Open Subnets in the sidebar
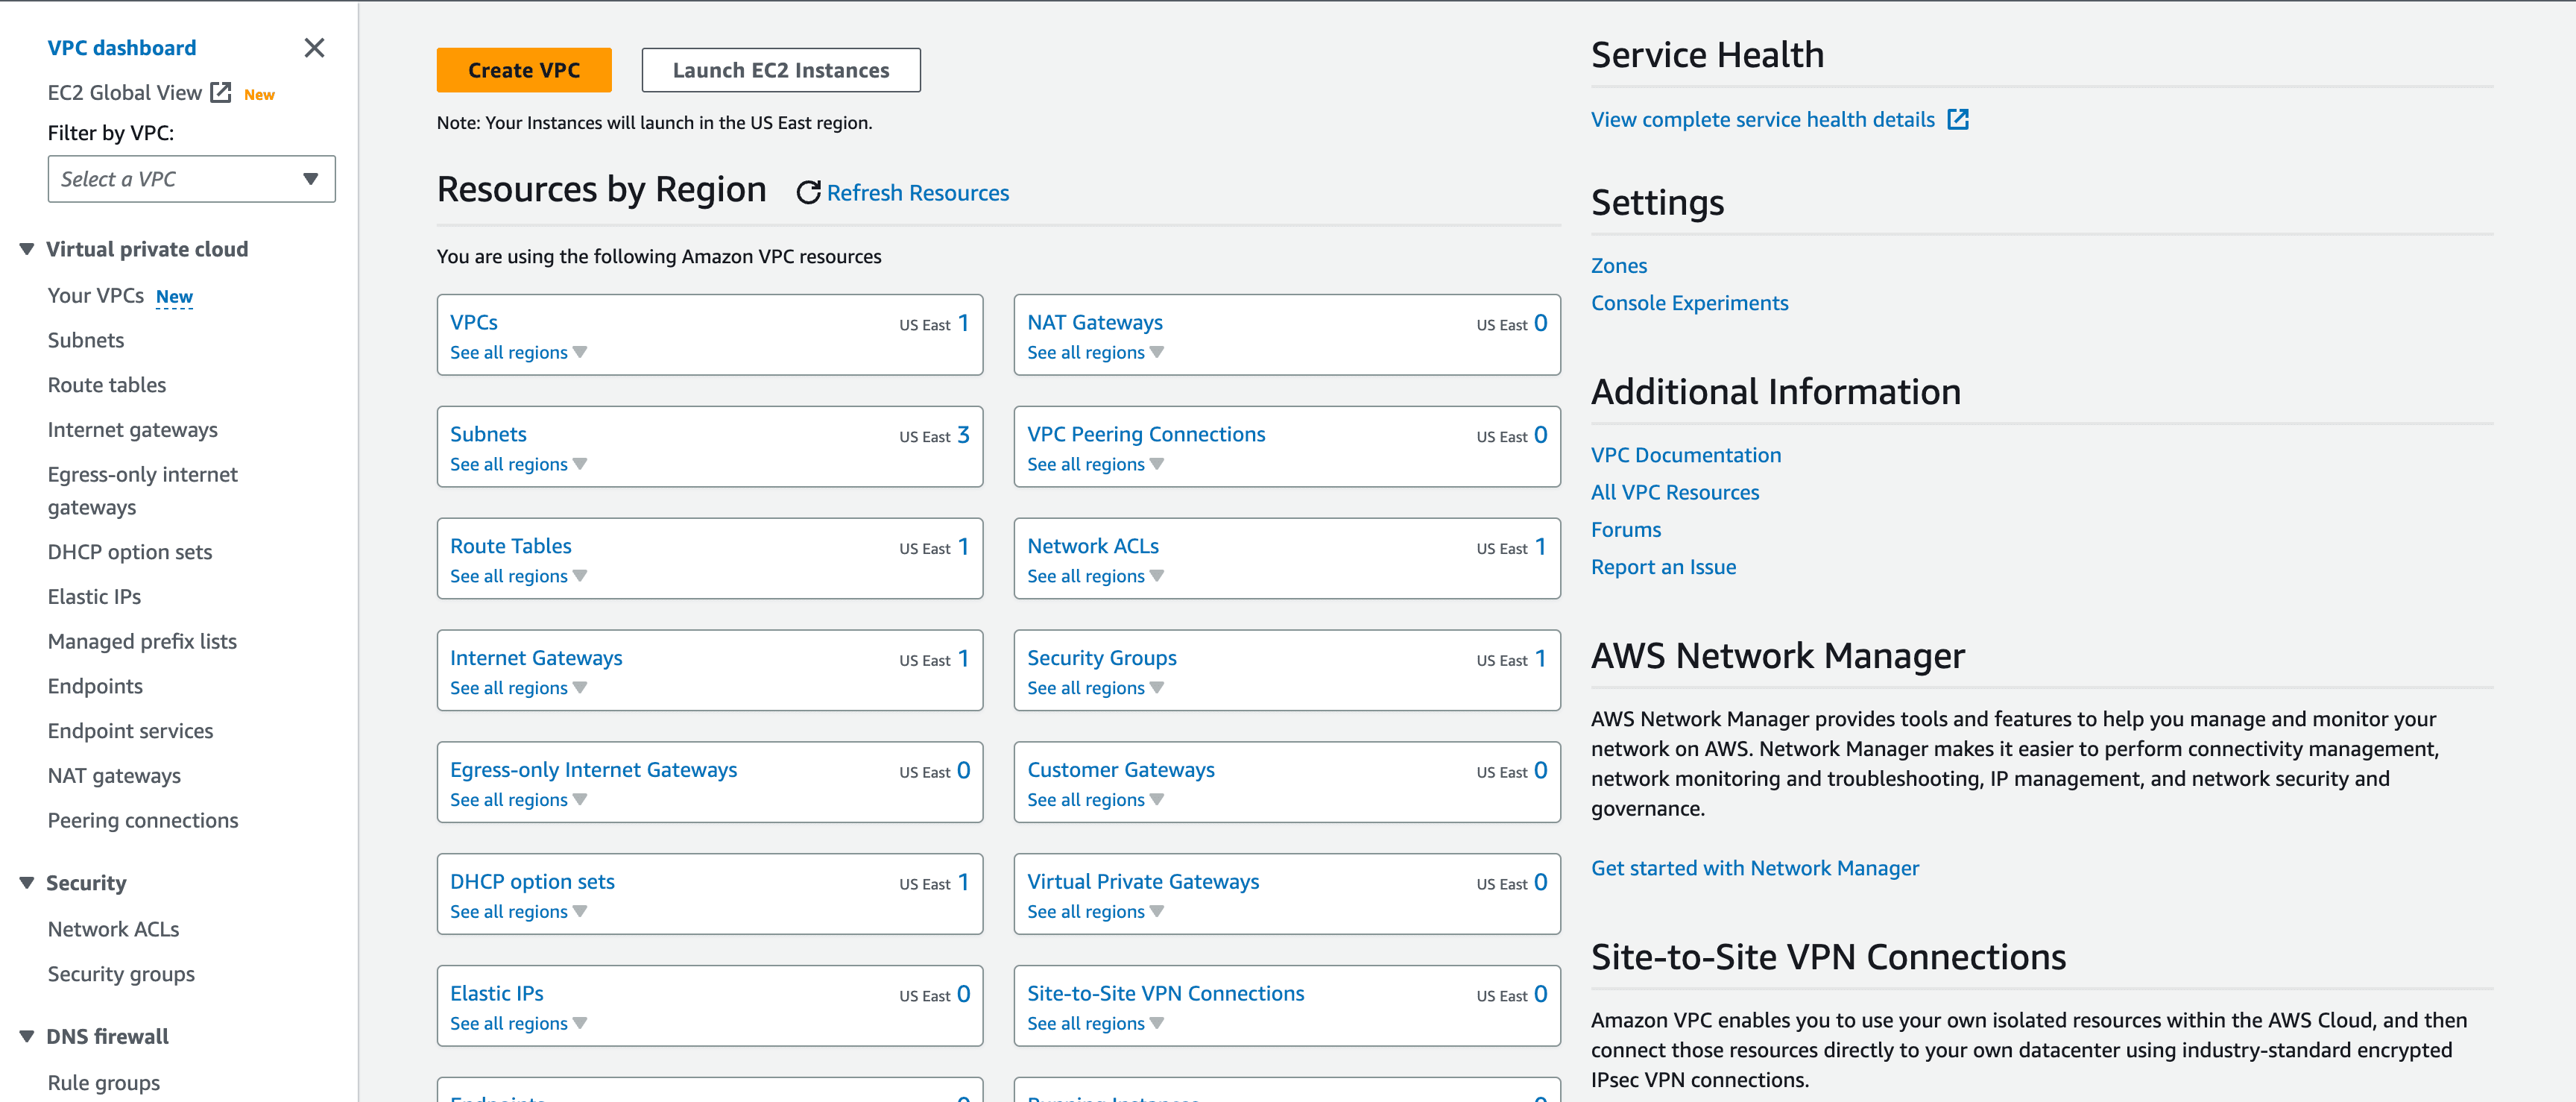 point(86,340)
